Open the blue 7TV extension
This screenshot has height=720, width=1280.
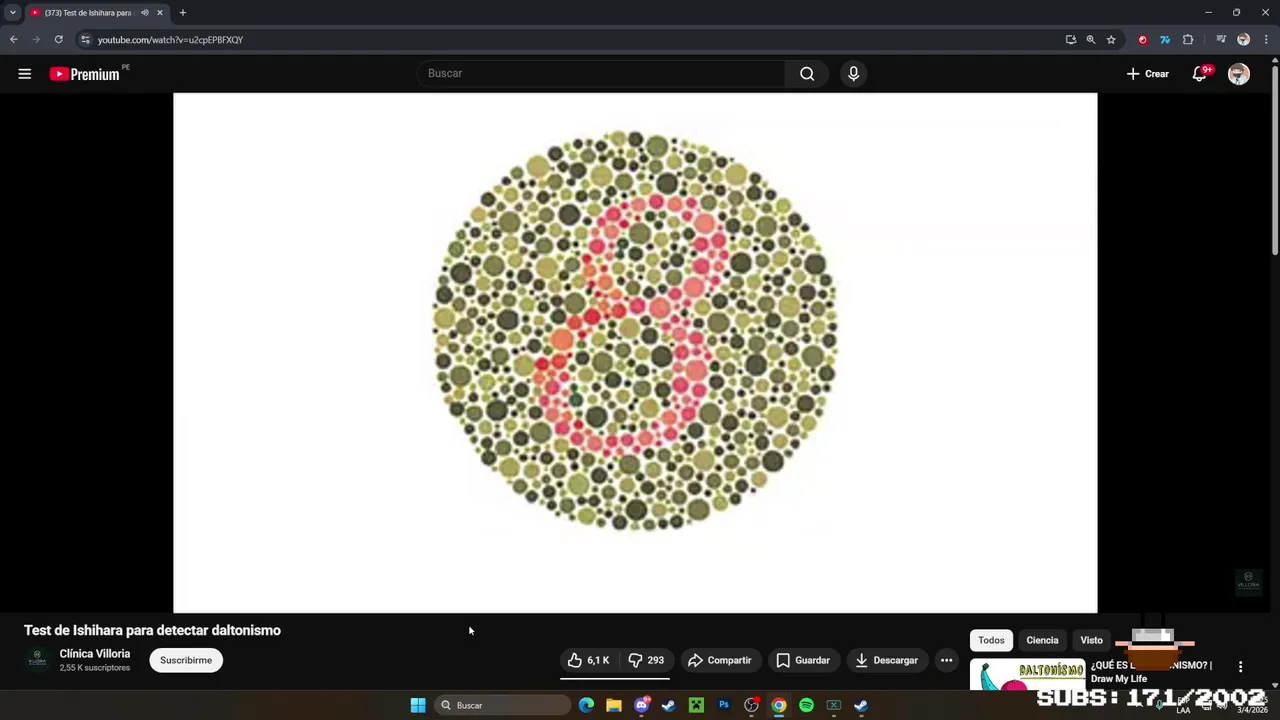(x=1165, y=39)
